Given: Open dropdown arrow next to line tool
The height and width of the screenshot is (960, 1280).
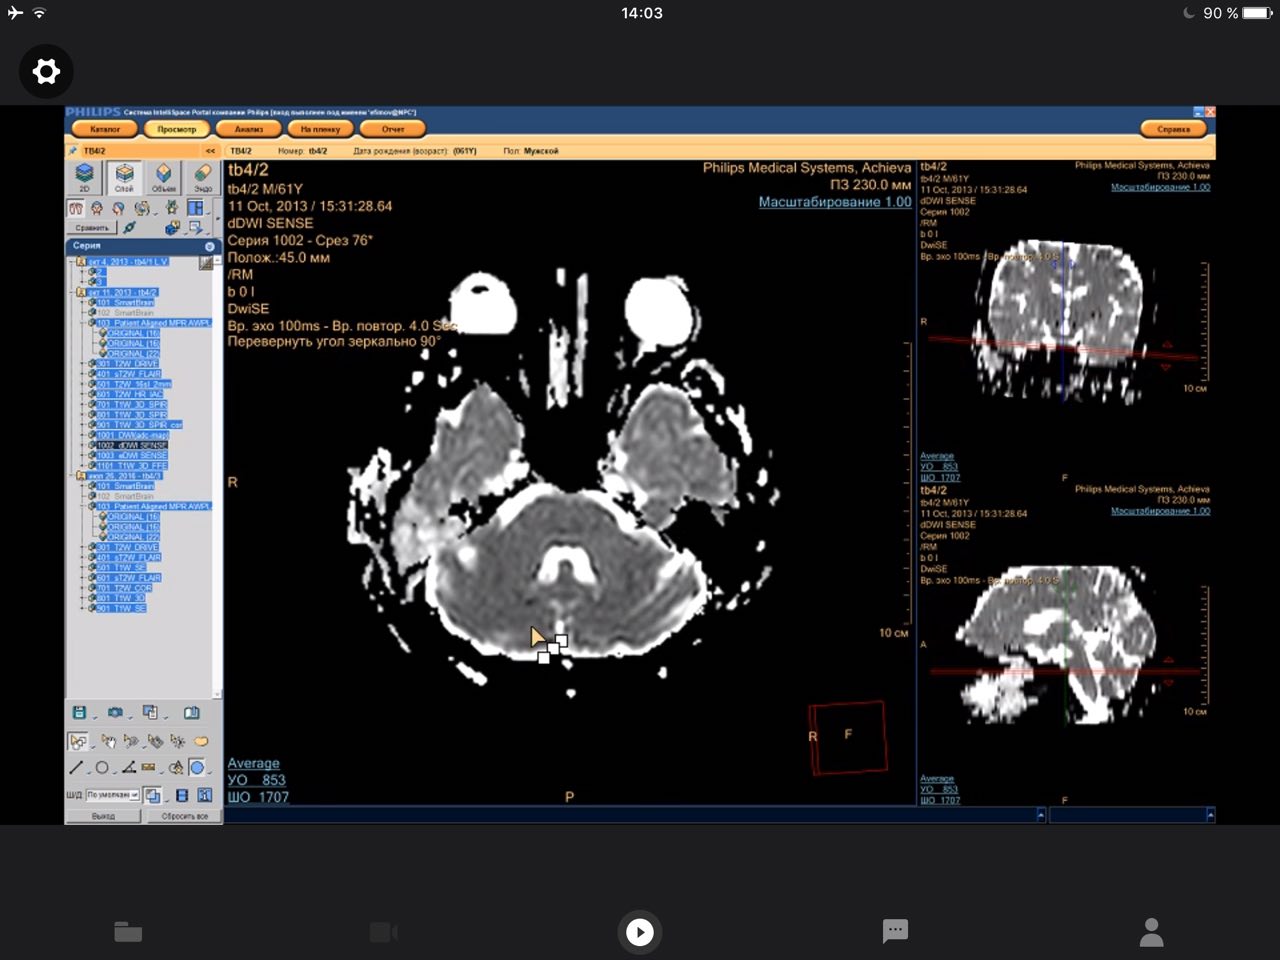Looking at the screenshot, I should point(89,771).
